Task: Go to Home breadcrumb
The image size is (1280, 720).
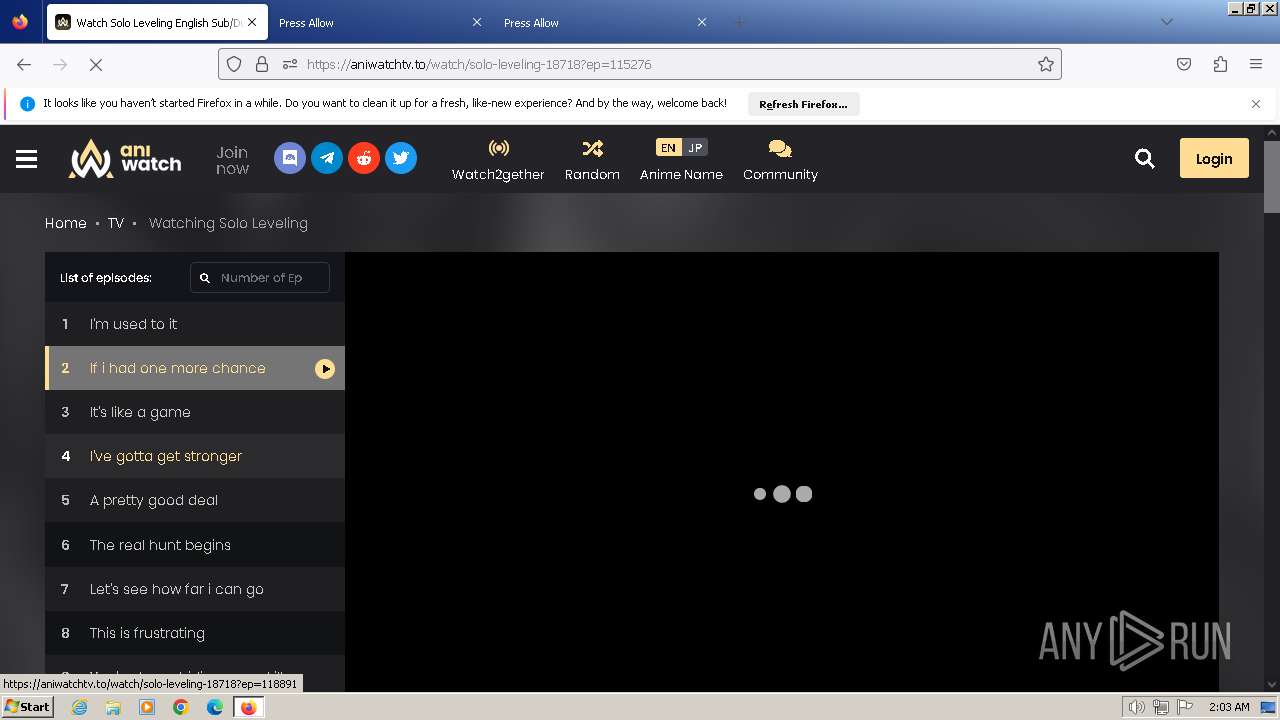Action: [x=66, y=223]
